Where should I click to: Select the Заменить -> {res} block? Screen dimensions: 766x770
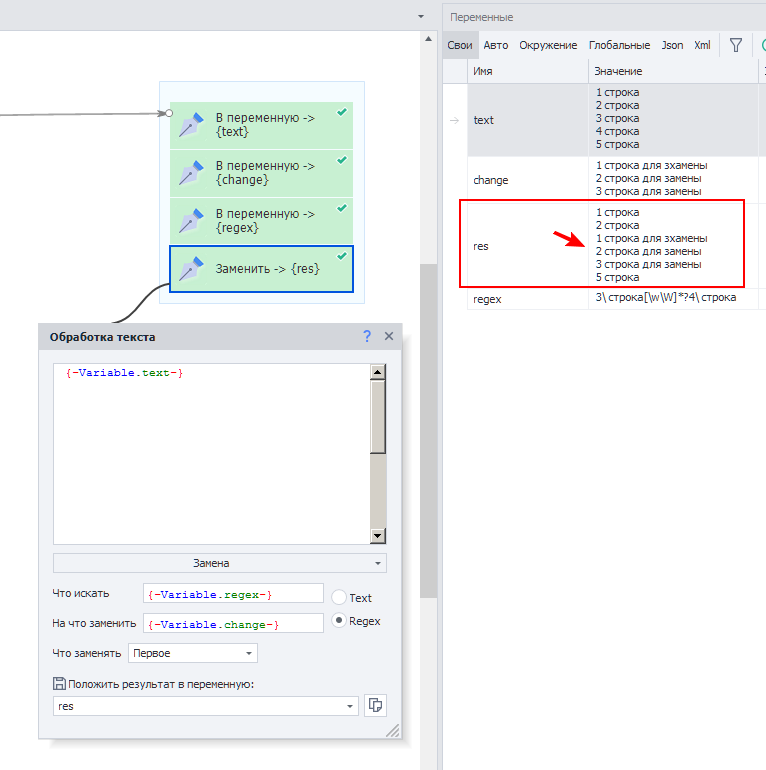click(261, 269)
